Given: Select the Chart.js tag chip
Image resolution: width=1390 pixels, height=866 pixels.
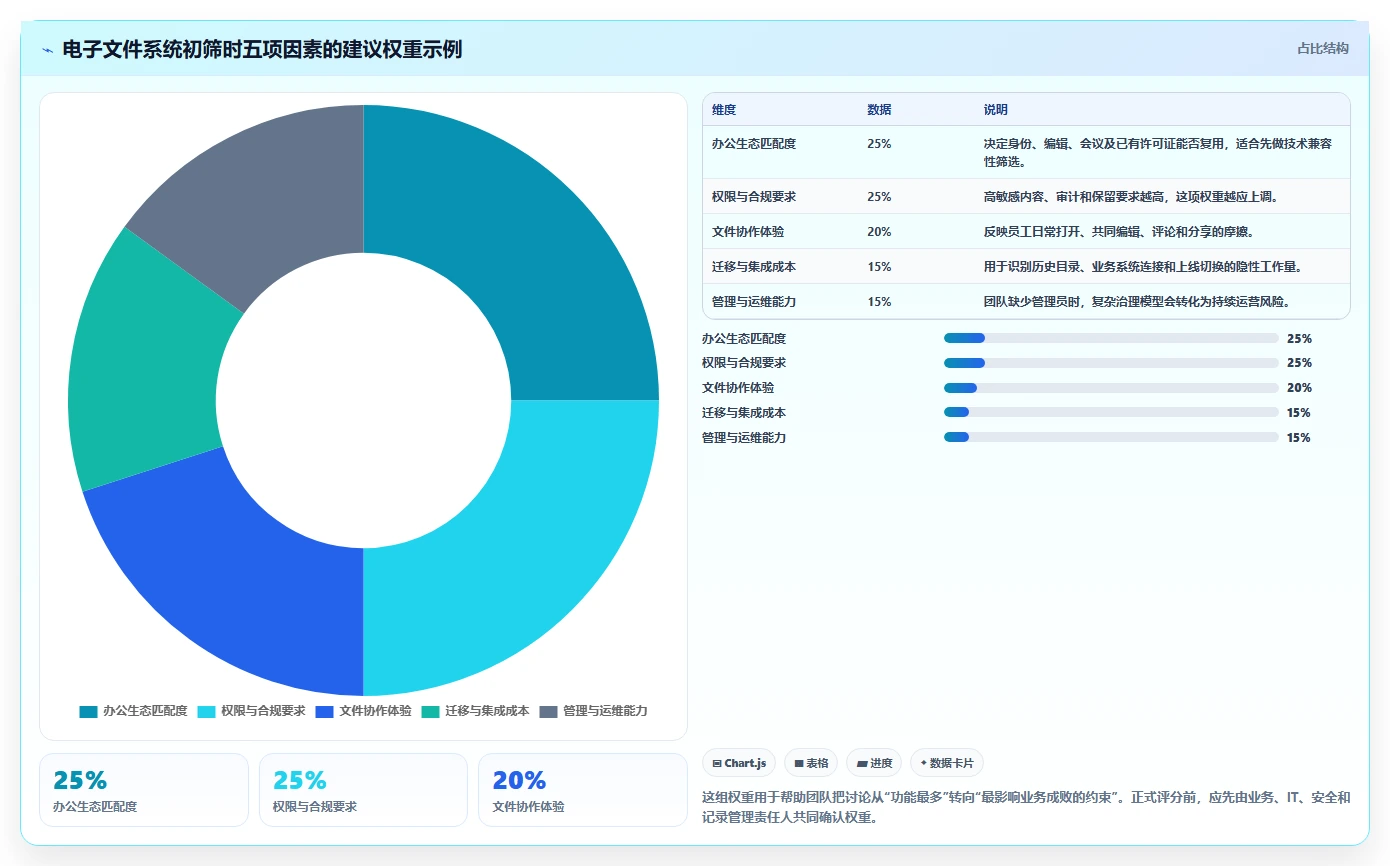Looking at the screenshot, I should [x=739, y=763].
